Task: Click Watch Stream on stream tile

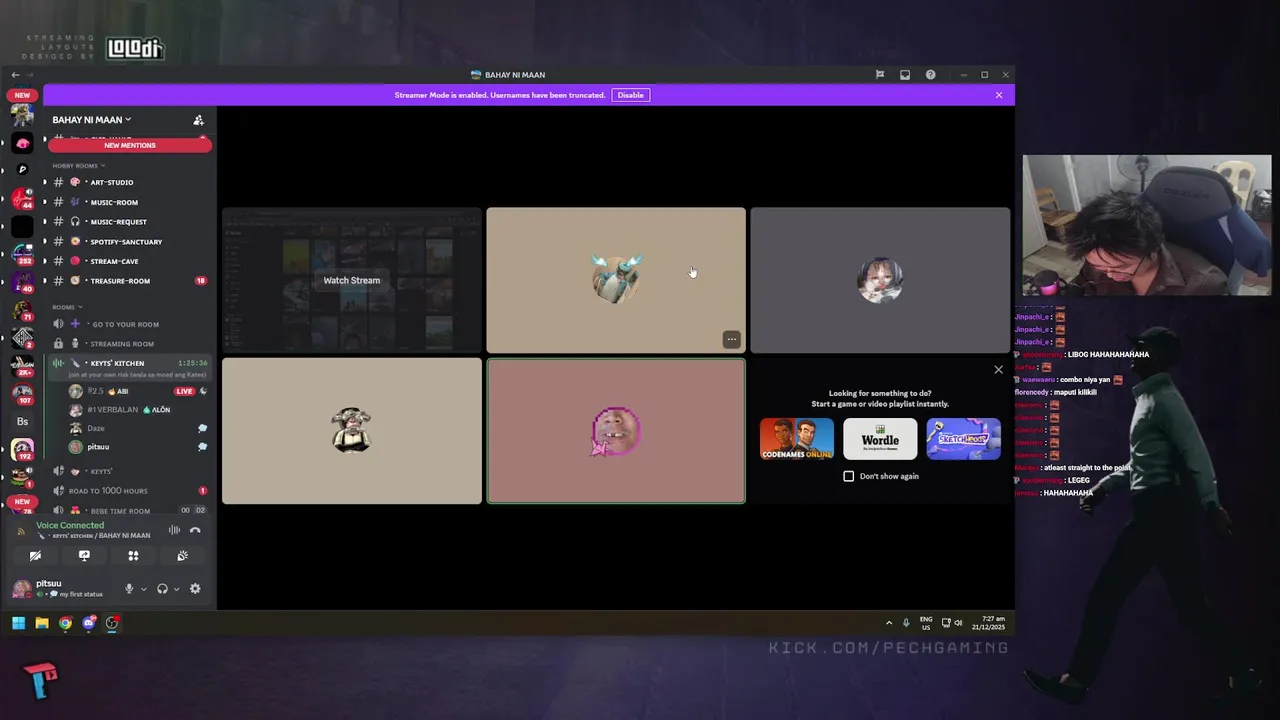Action: [352, 281]
